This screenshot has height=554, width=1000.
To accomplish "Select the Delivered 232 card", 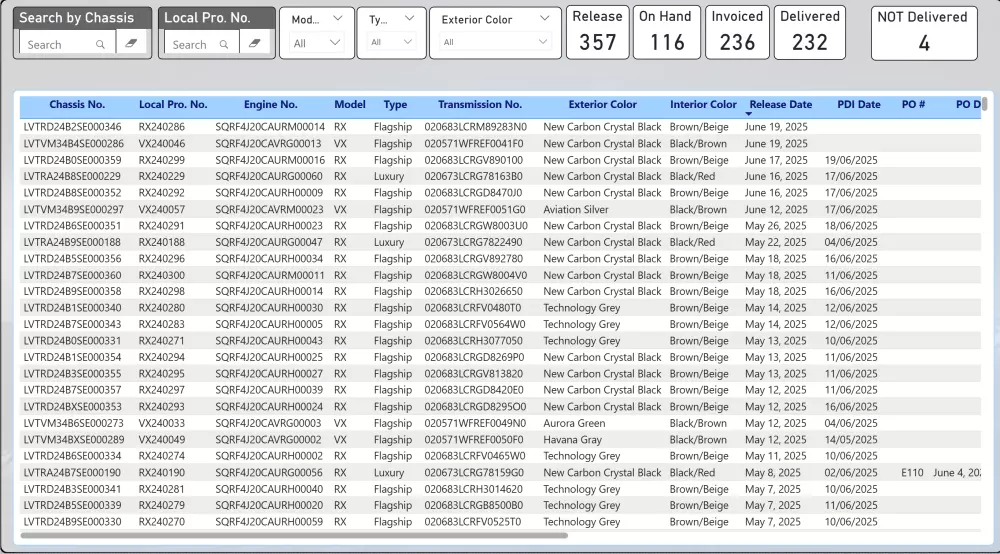I will click(810, 33).
